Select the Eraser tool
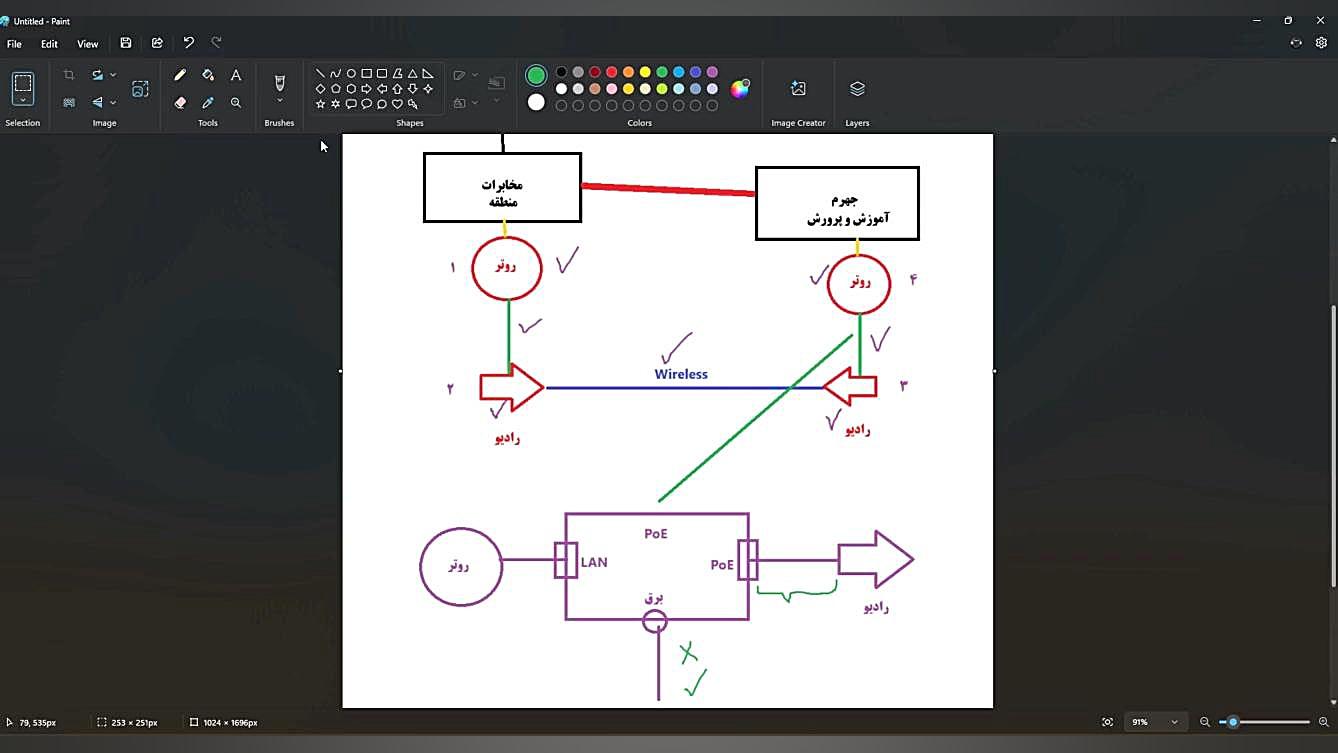Screen dimensions: 1338x753 [180, 102]
